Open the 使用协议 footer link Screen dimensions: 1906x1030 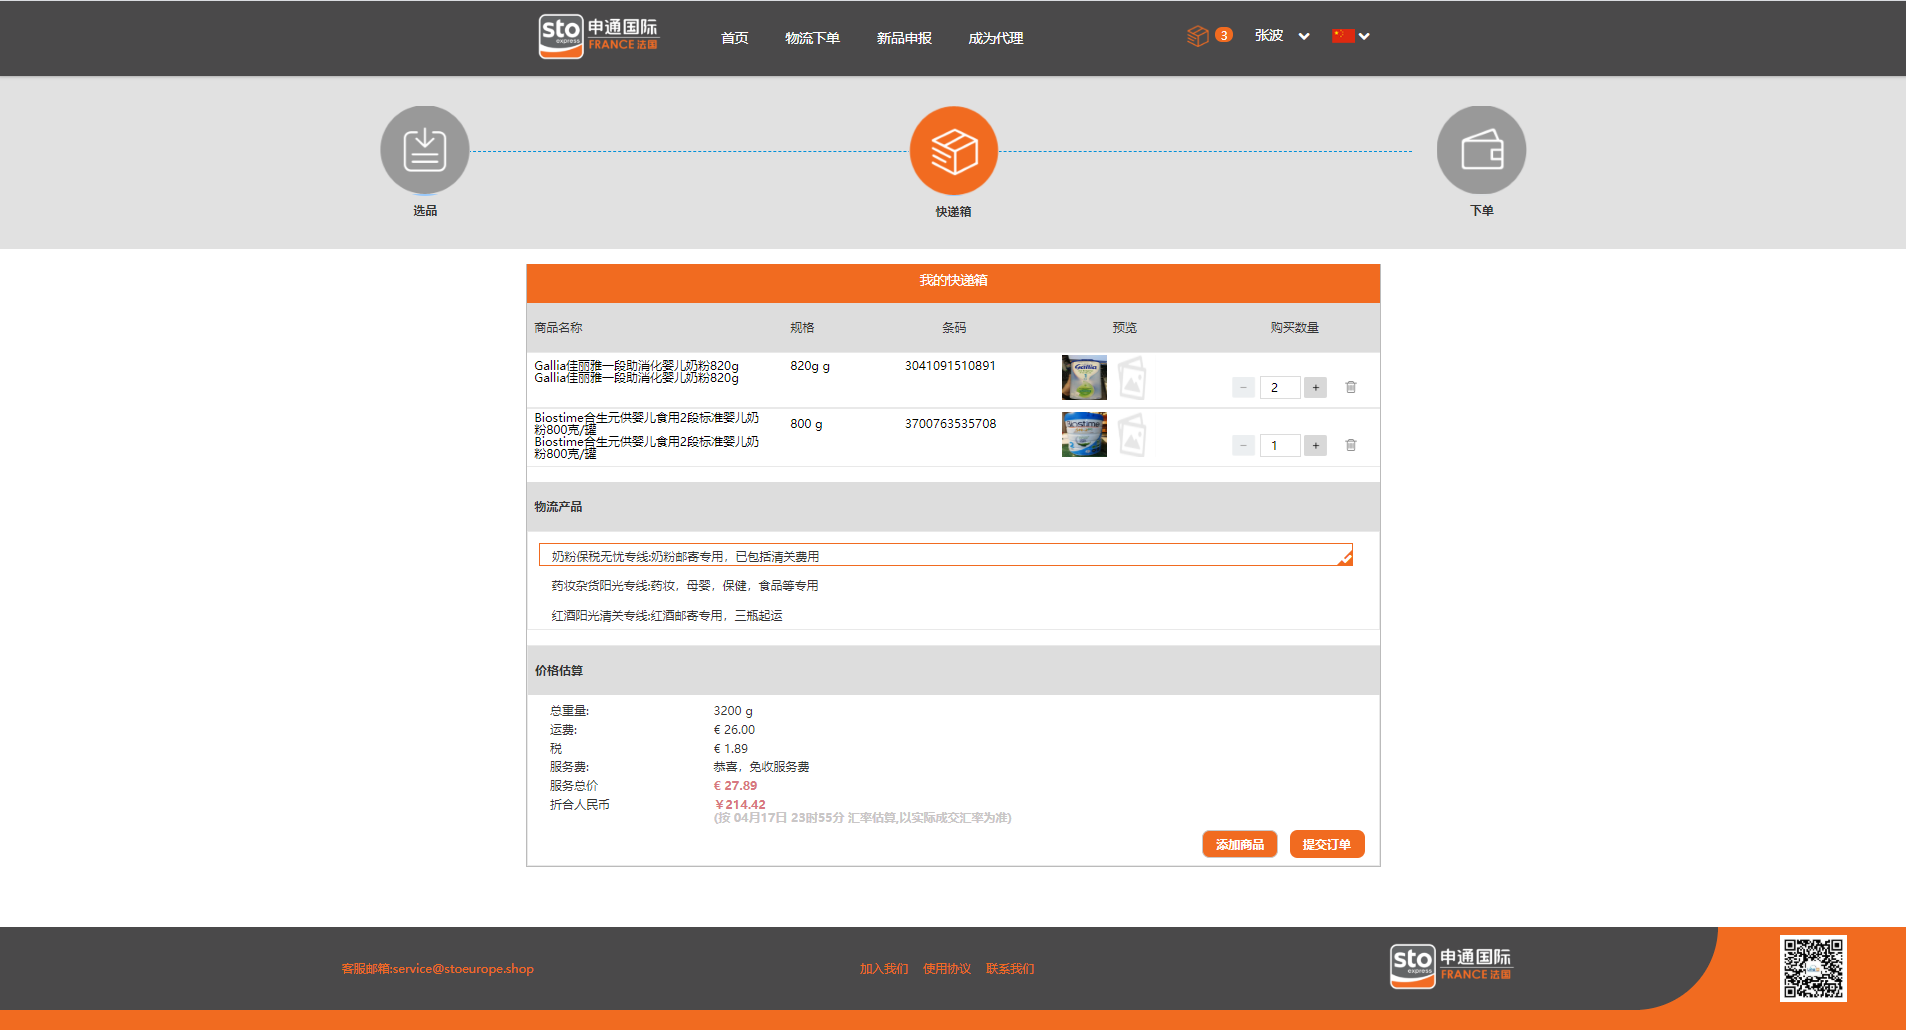coord(947,969)
